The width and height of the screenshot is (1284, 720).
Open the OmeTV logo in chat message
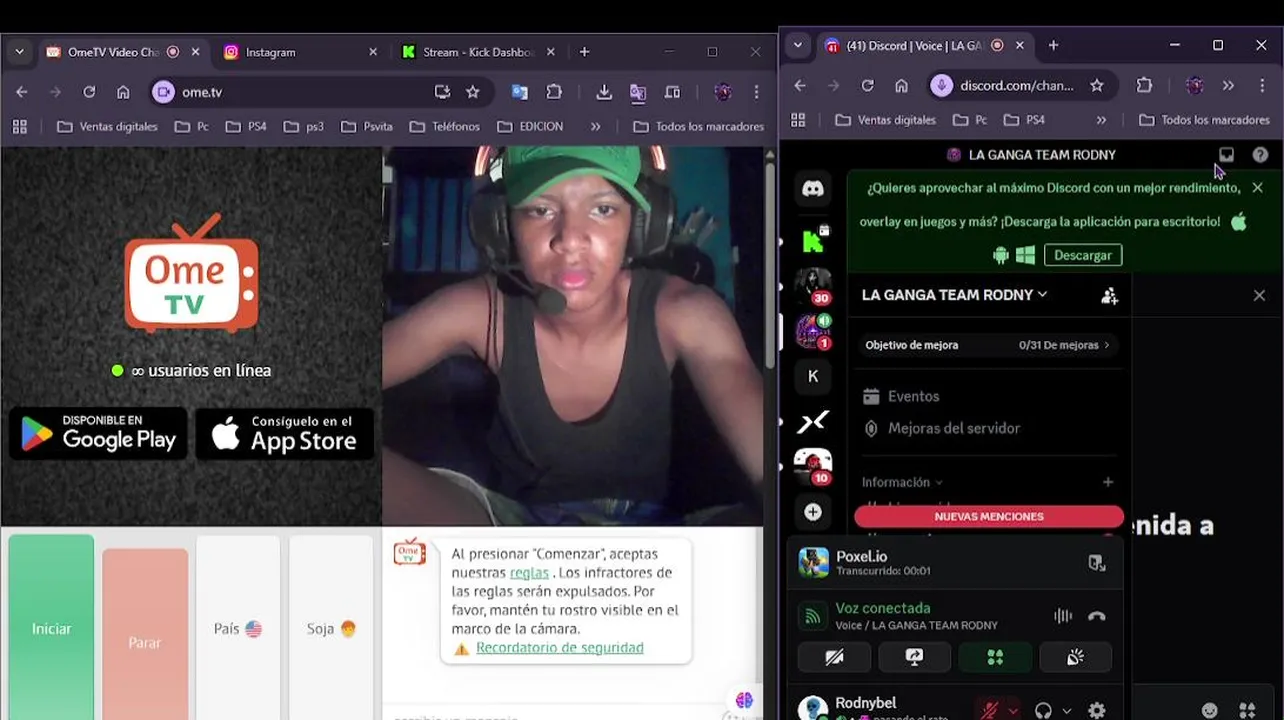pyautogui.click(x=409, y=552)
